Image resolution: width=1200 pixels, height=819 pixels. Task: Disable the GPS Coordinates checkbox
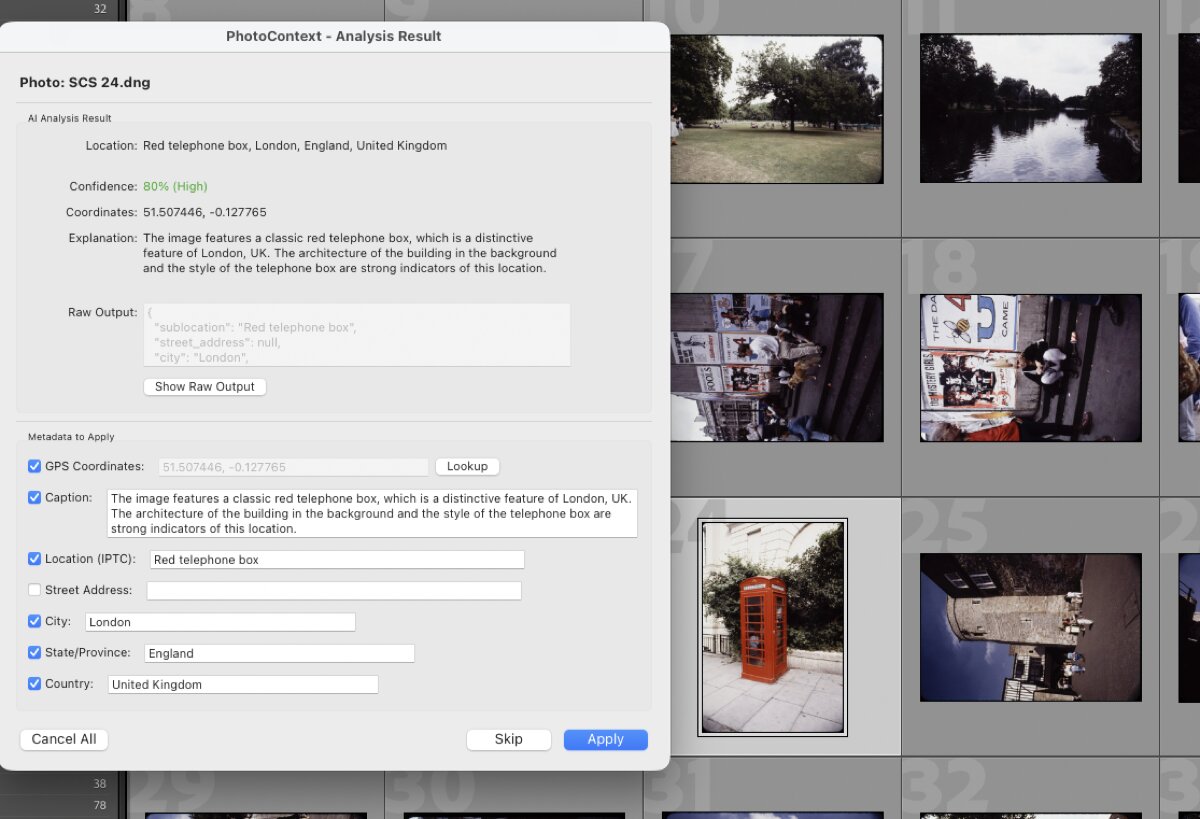[x=34, y=466]
